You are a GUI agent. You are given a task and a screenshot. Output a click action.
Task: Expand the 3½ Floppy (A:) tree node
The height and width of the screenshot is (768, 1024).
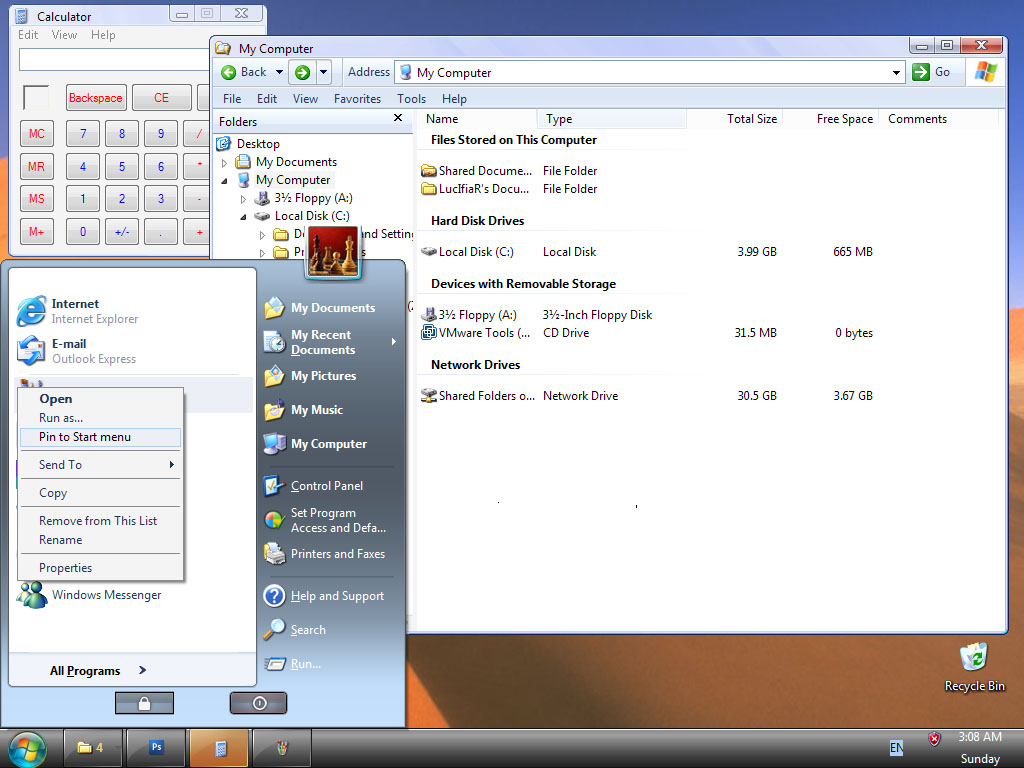coord(243,199)
